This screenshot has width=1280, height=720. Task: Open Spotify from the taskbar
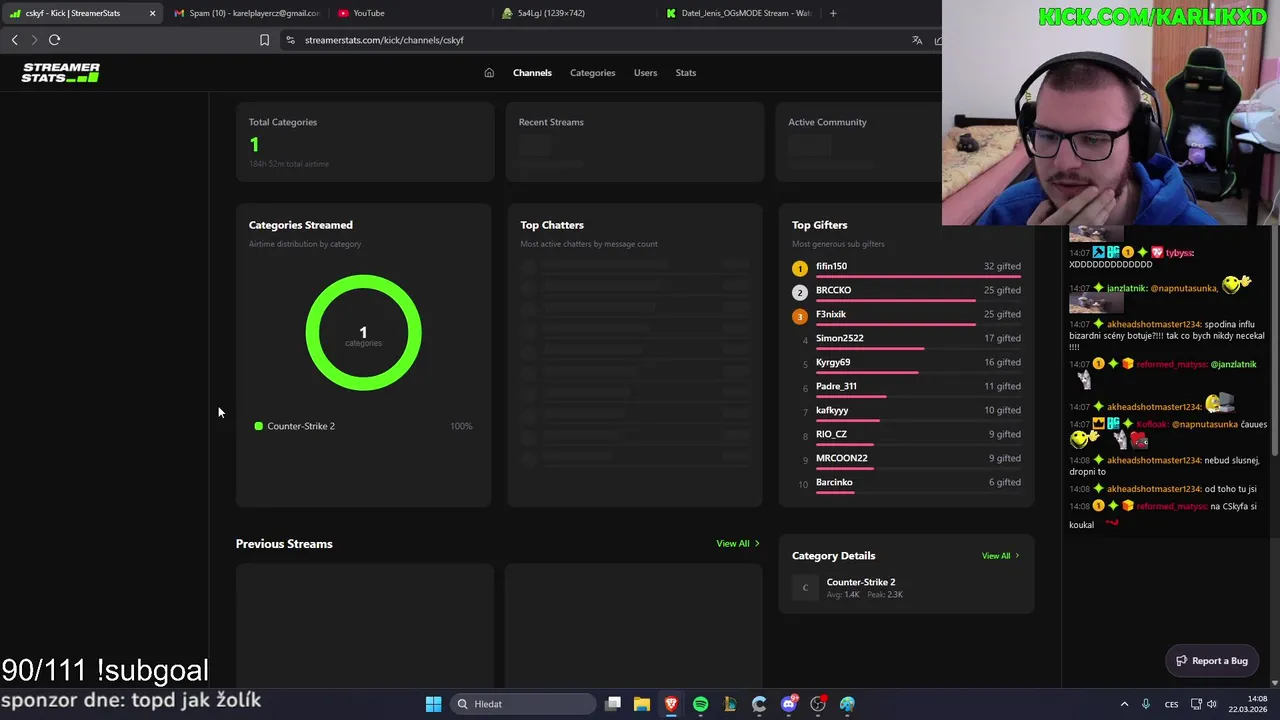700,704
